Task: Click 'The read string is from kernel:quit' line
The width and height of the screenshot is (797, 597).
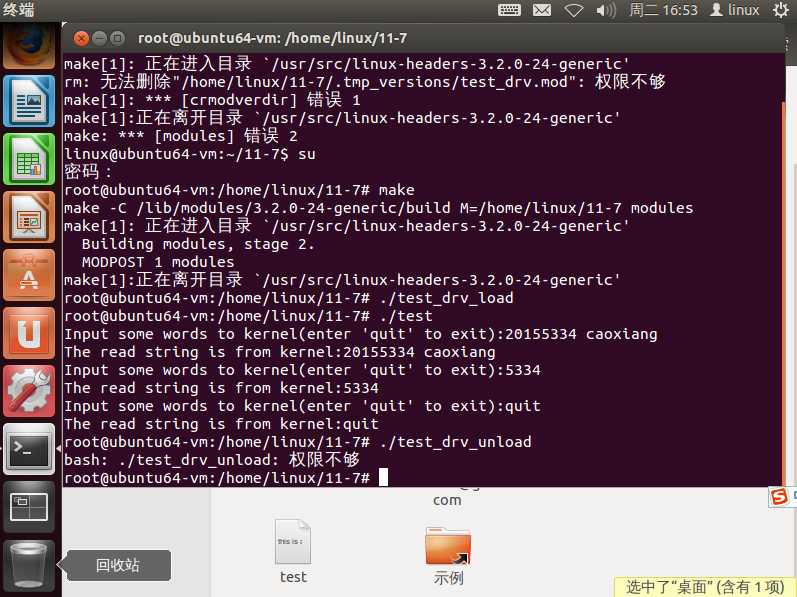Action: pyautogui.click(x=221, y=424)
